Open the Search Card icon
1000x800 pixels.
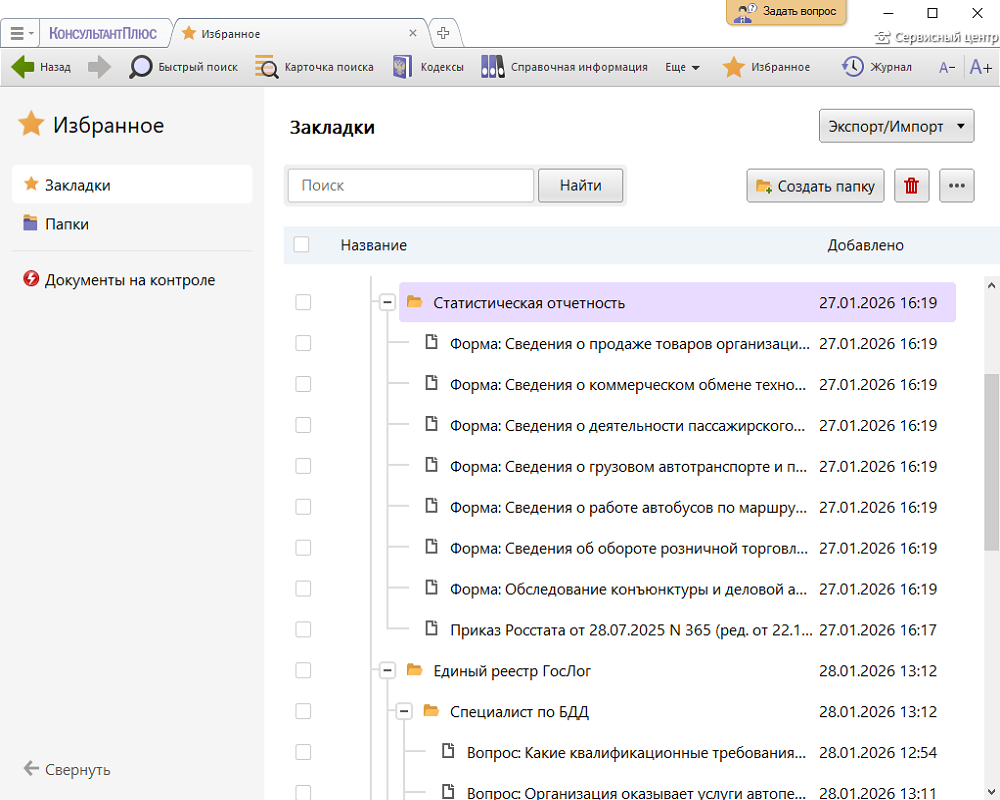pyautogui.click(x=266, y=67)
